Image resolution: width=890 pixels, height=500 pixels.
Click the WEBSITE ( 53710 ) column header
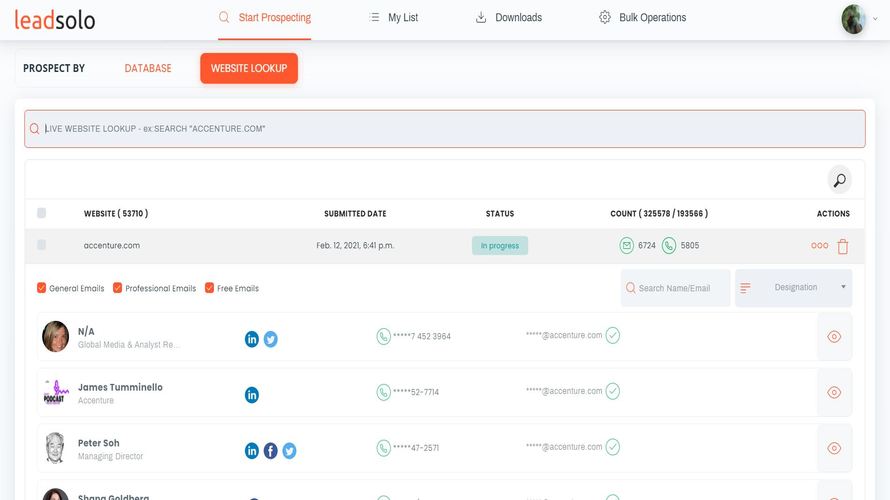coord(116,213)
